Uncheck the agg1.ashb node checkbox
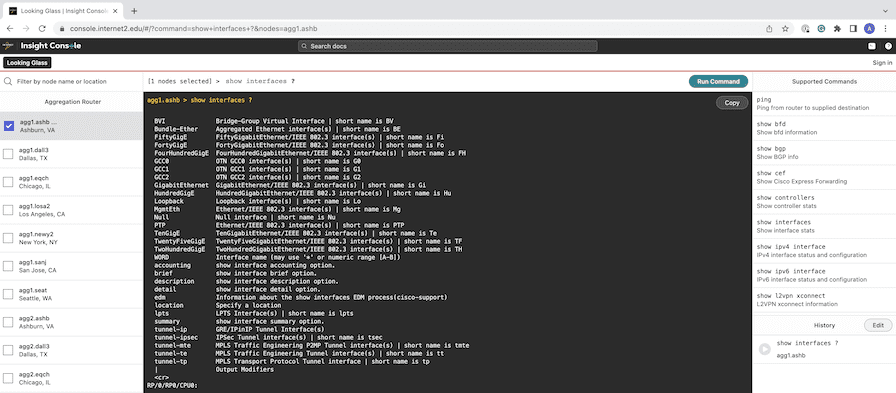This screenshot has height=393, width=896. pyautogui.click(x=9, y=126)
